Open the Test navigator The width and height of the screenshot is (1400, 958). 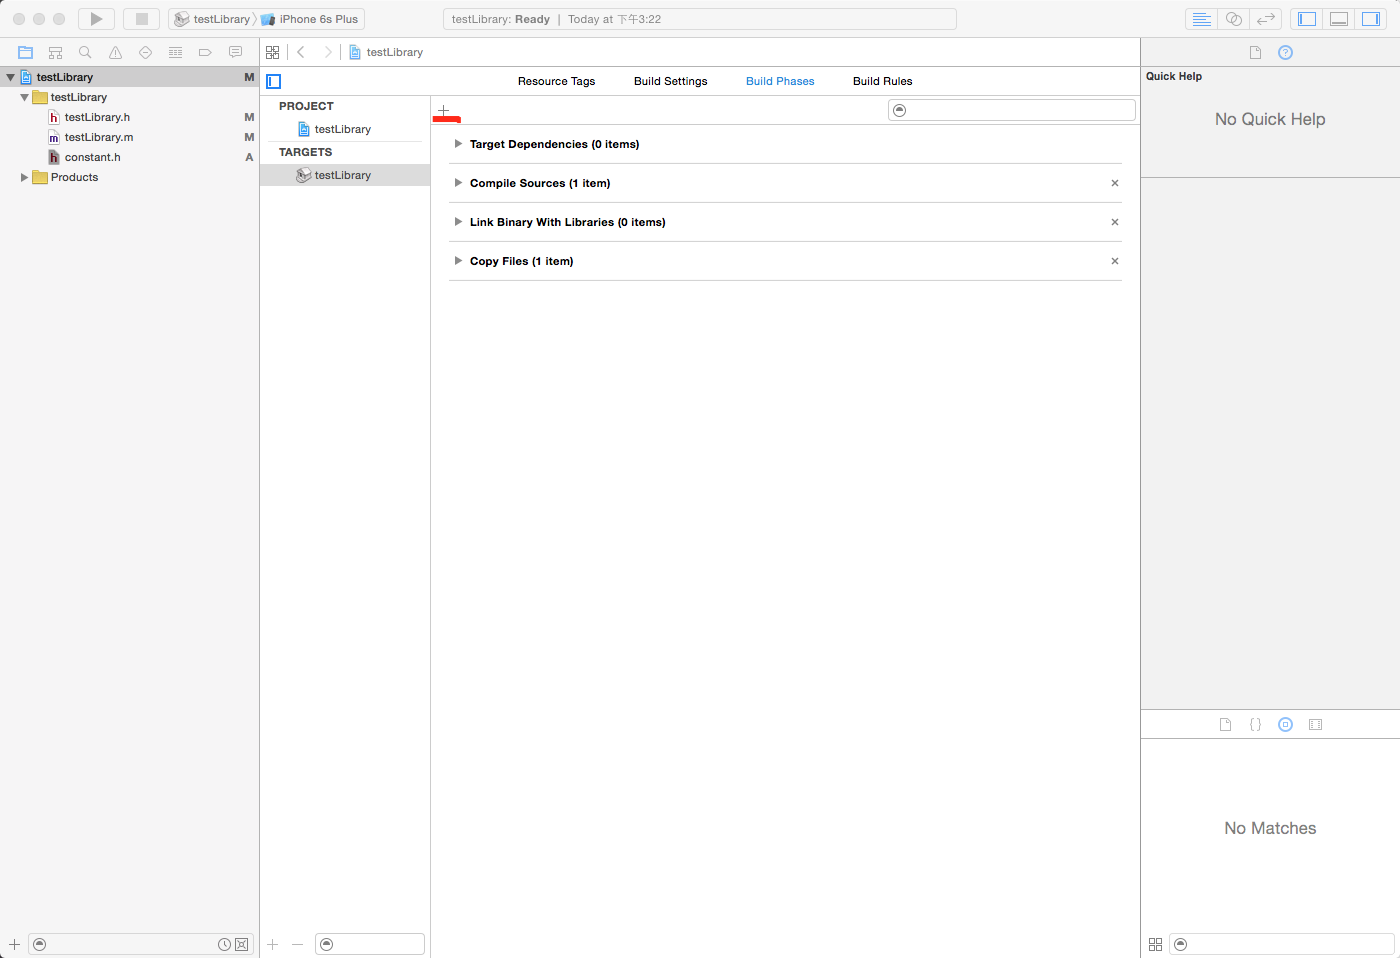[x=145, y=52]
